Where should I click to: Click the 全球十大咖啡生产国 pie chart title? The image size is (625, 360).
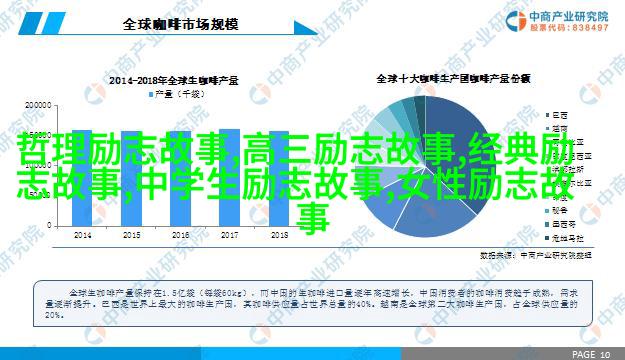[x=453, y=79]
